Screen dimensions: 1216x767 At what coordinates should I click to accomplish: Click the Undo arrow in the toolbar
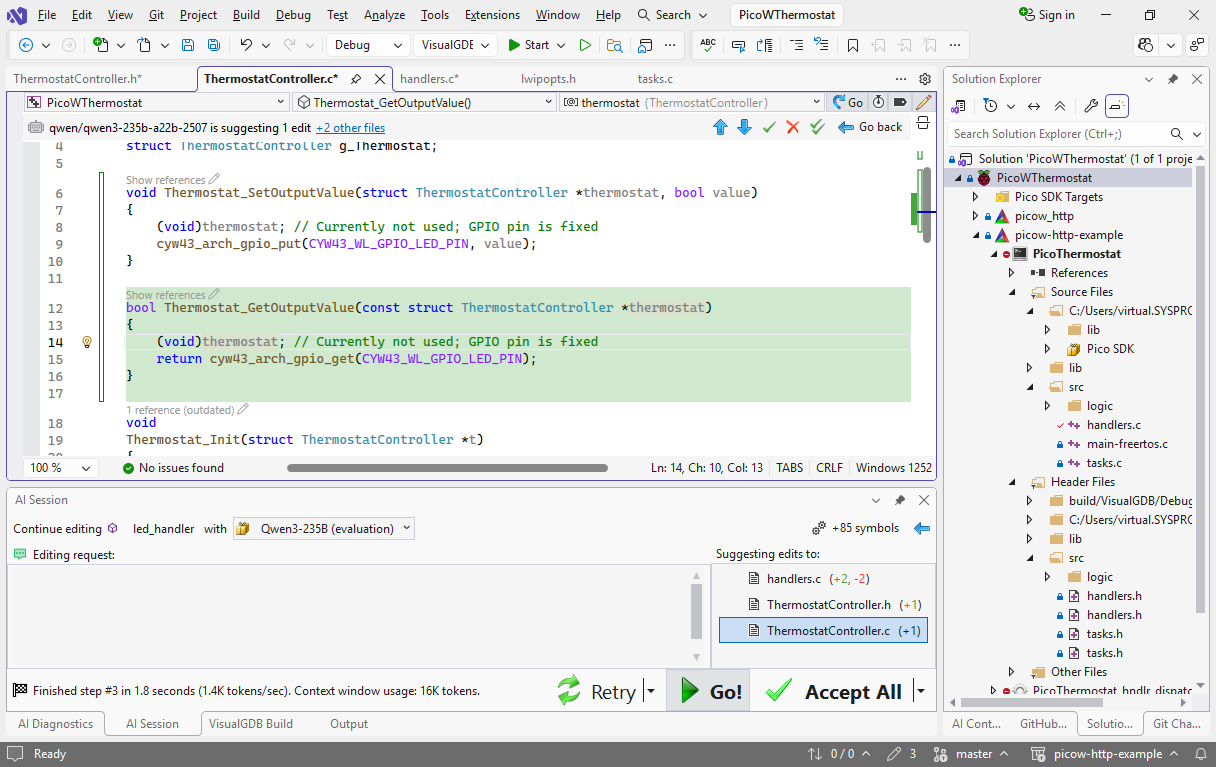[x=246, y=45]
